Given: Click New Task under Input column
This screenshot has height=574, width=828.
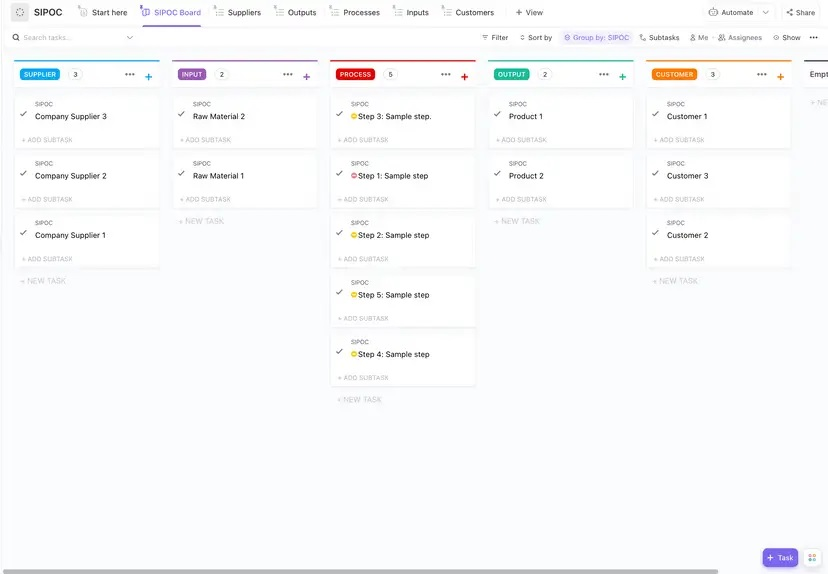Looking at the screenshot, I should (201, 221).
